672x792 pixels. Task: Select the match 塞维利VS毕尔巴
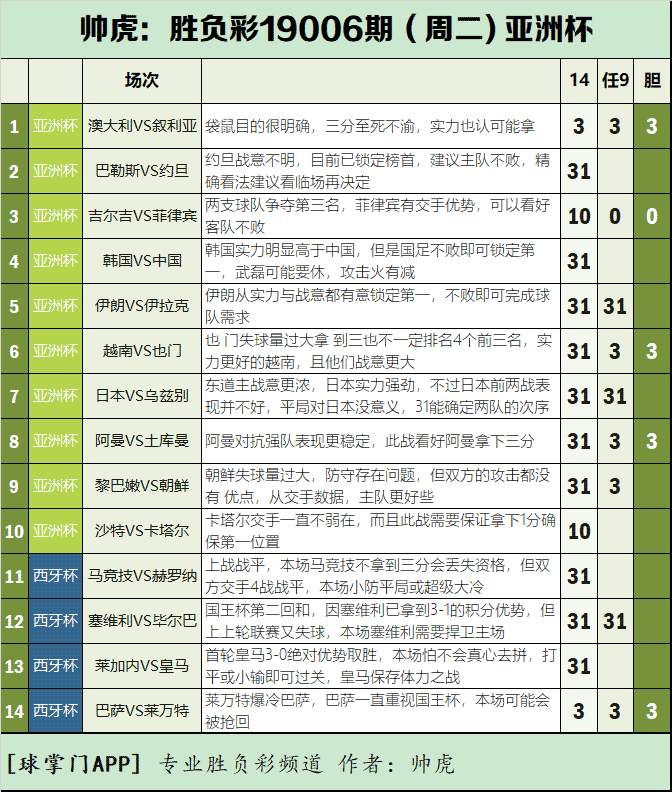[x=142, y=621]
